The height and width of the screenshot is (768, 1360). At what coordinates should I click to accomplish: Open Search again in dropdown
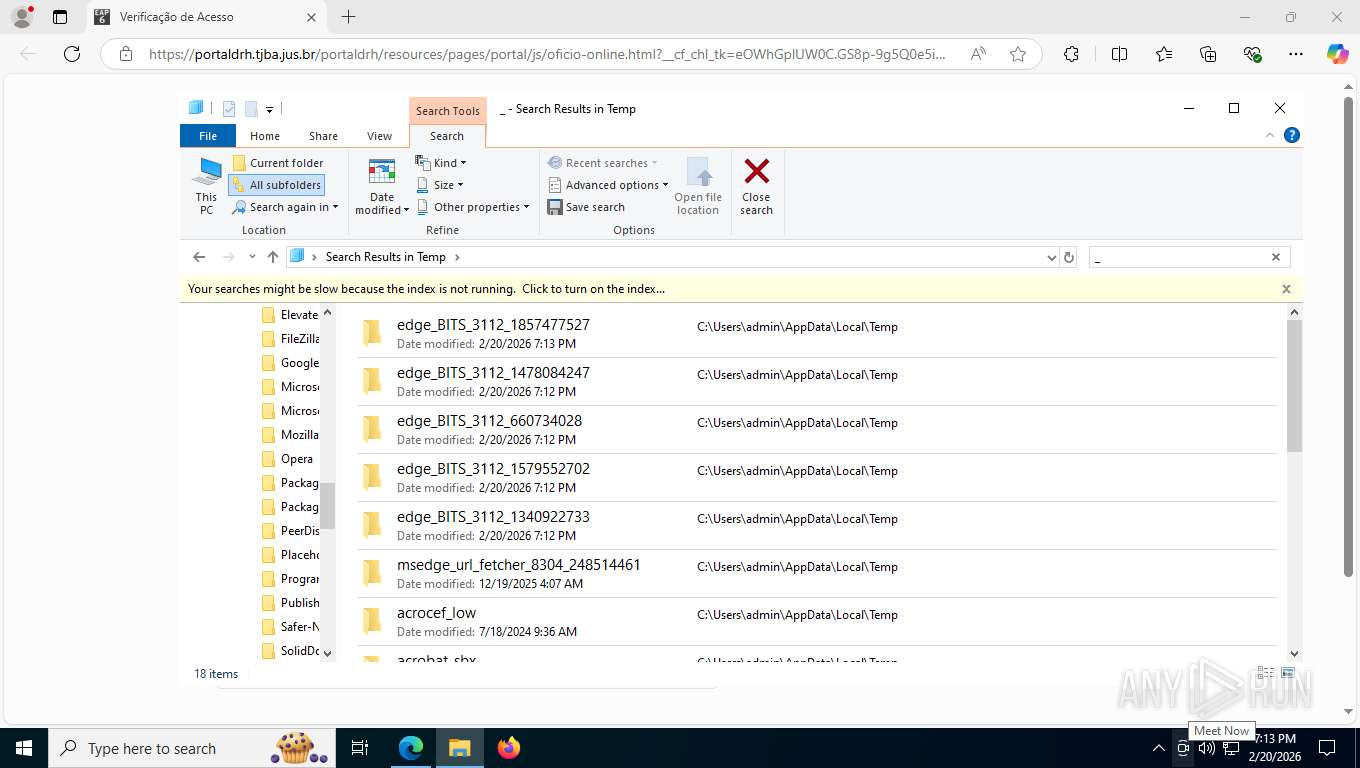[x=285, y=207]
